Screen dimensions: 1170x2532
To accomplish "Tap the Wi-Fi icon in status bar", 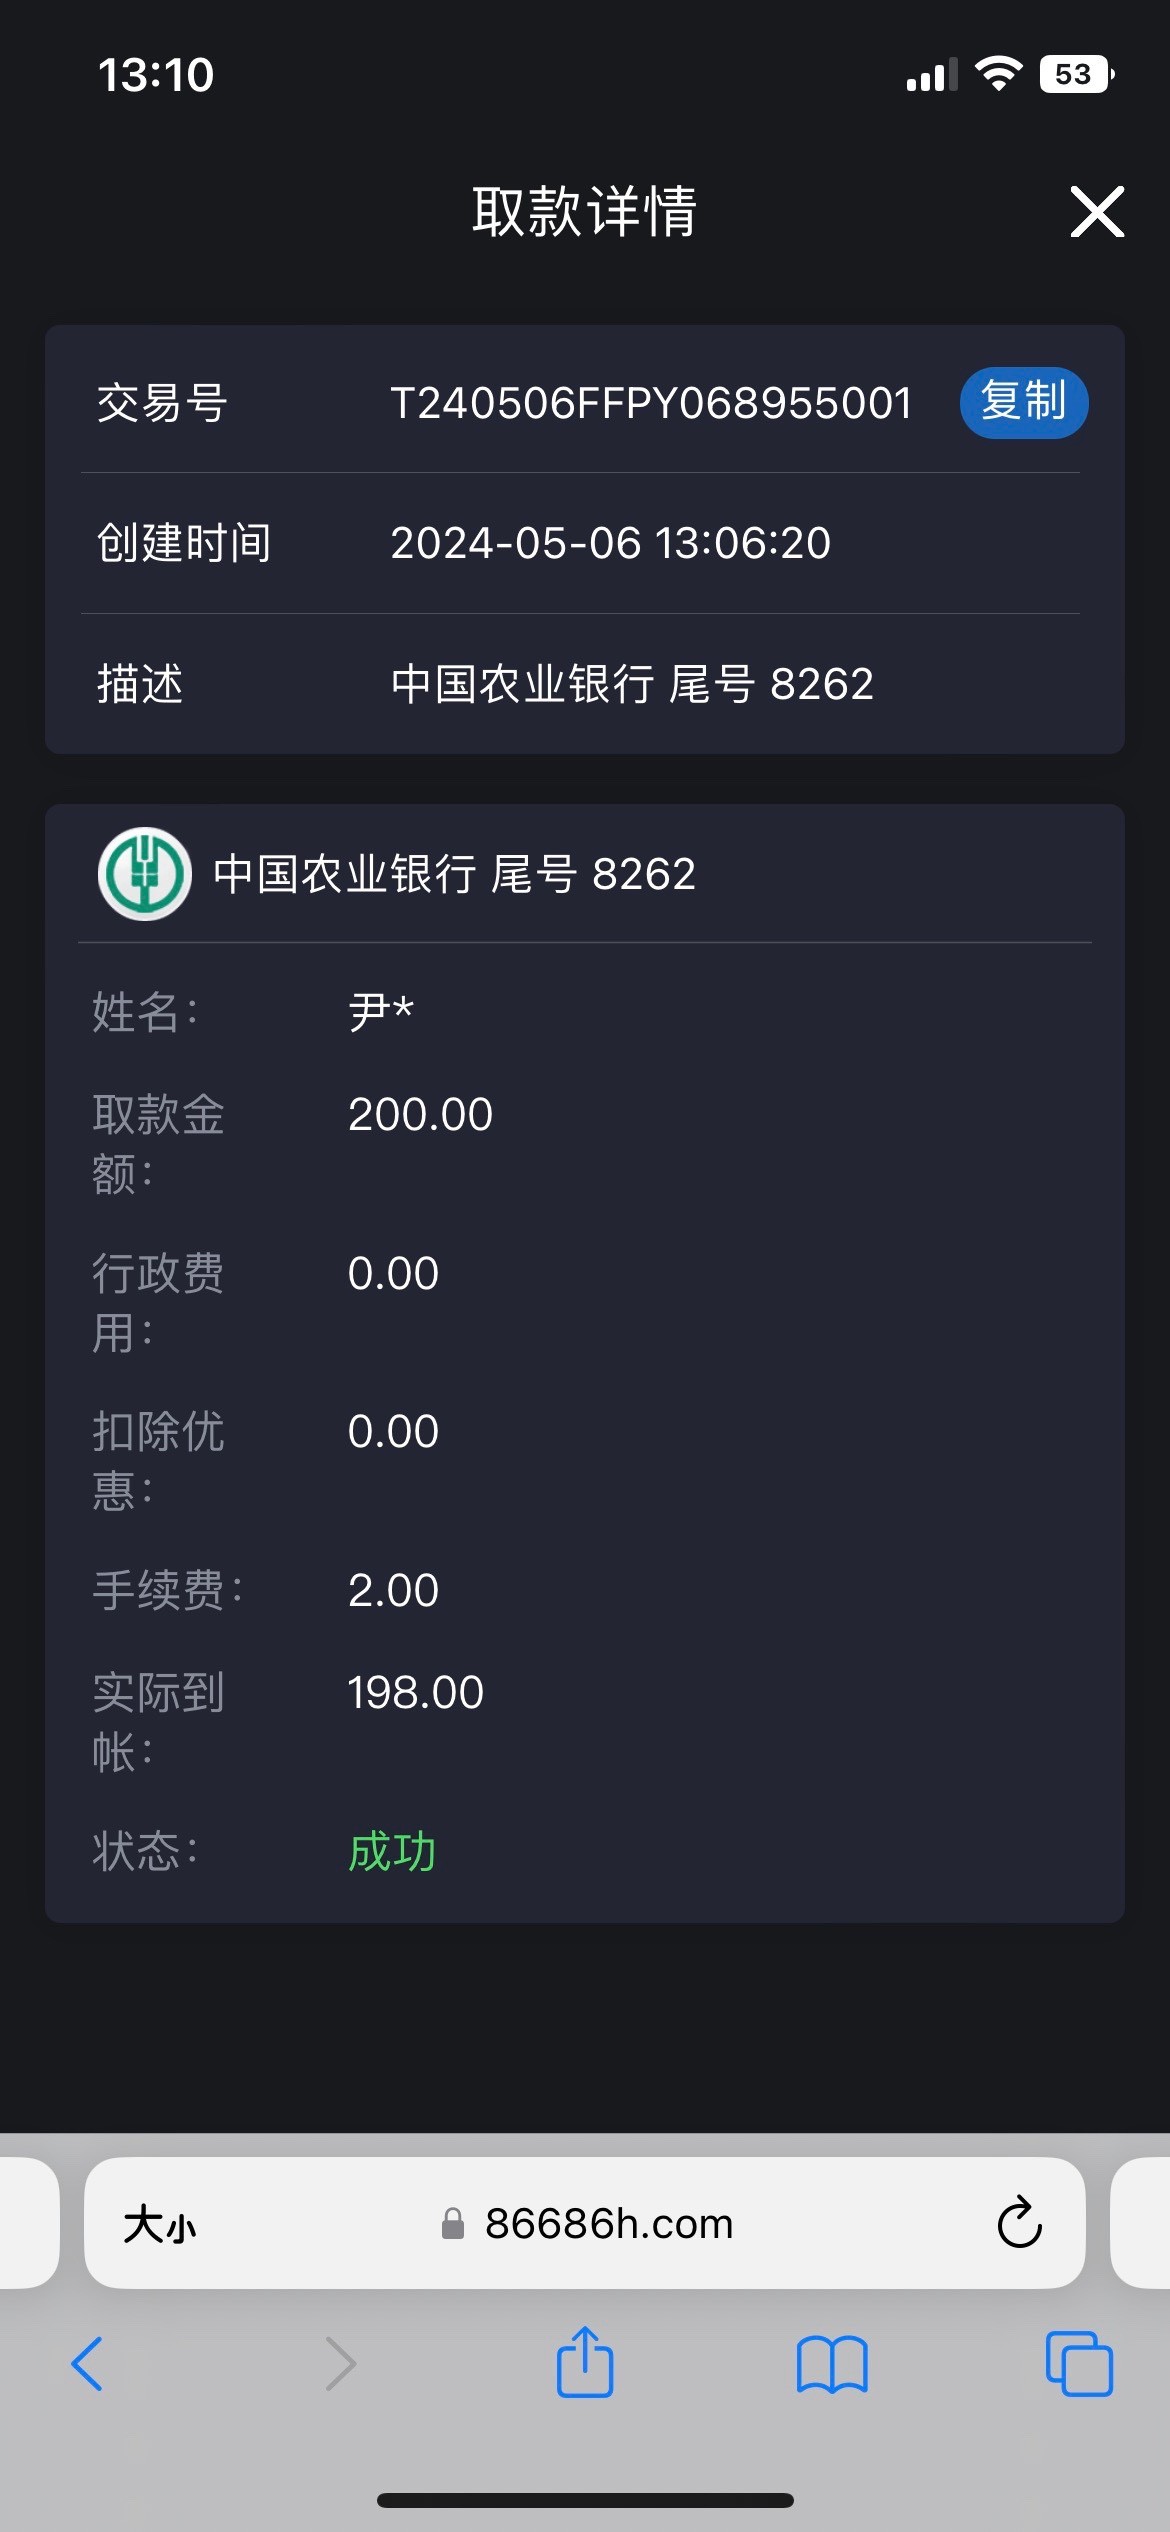I will 998,74.
